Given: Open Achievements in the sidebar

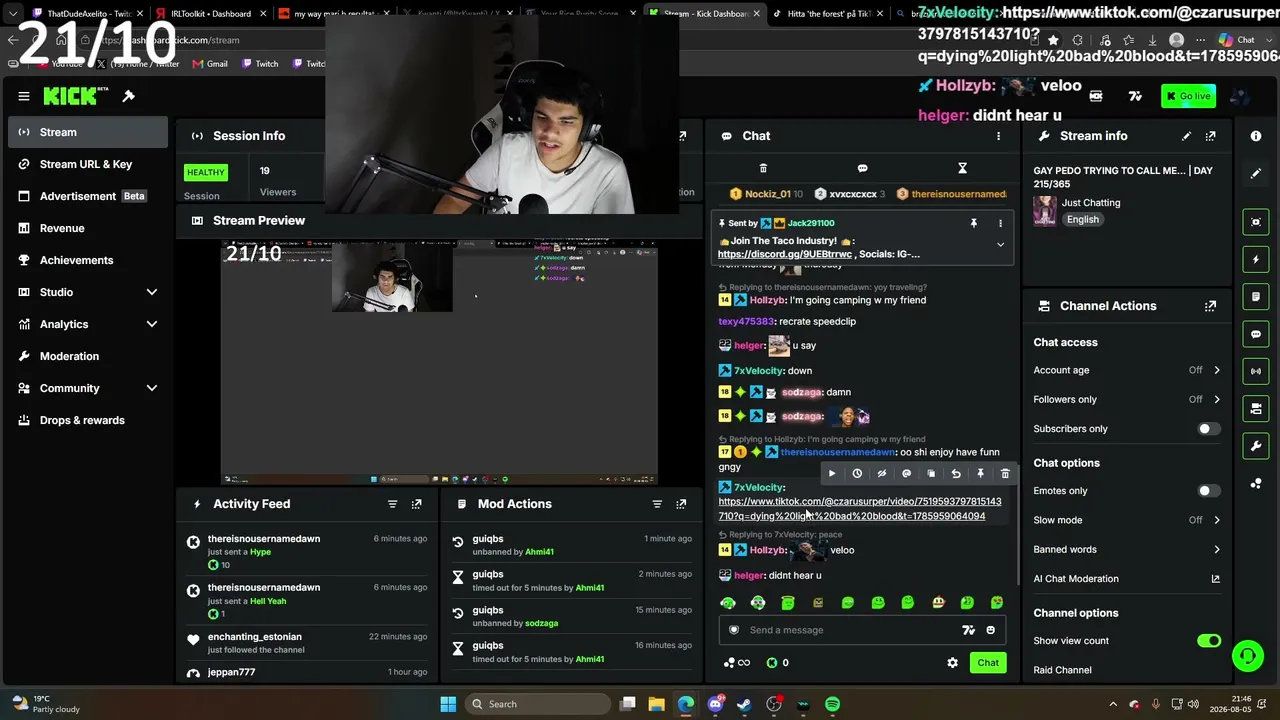Looking at the screenshot, I should click(x=88, y=260).
